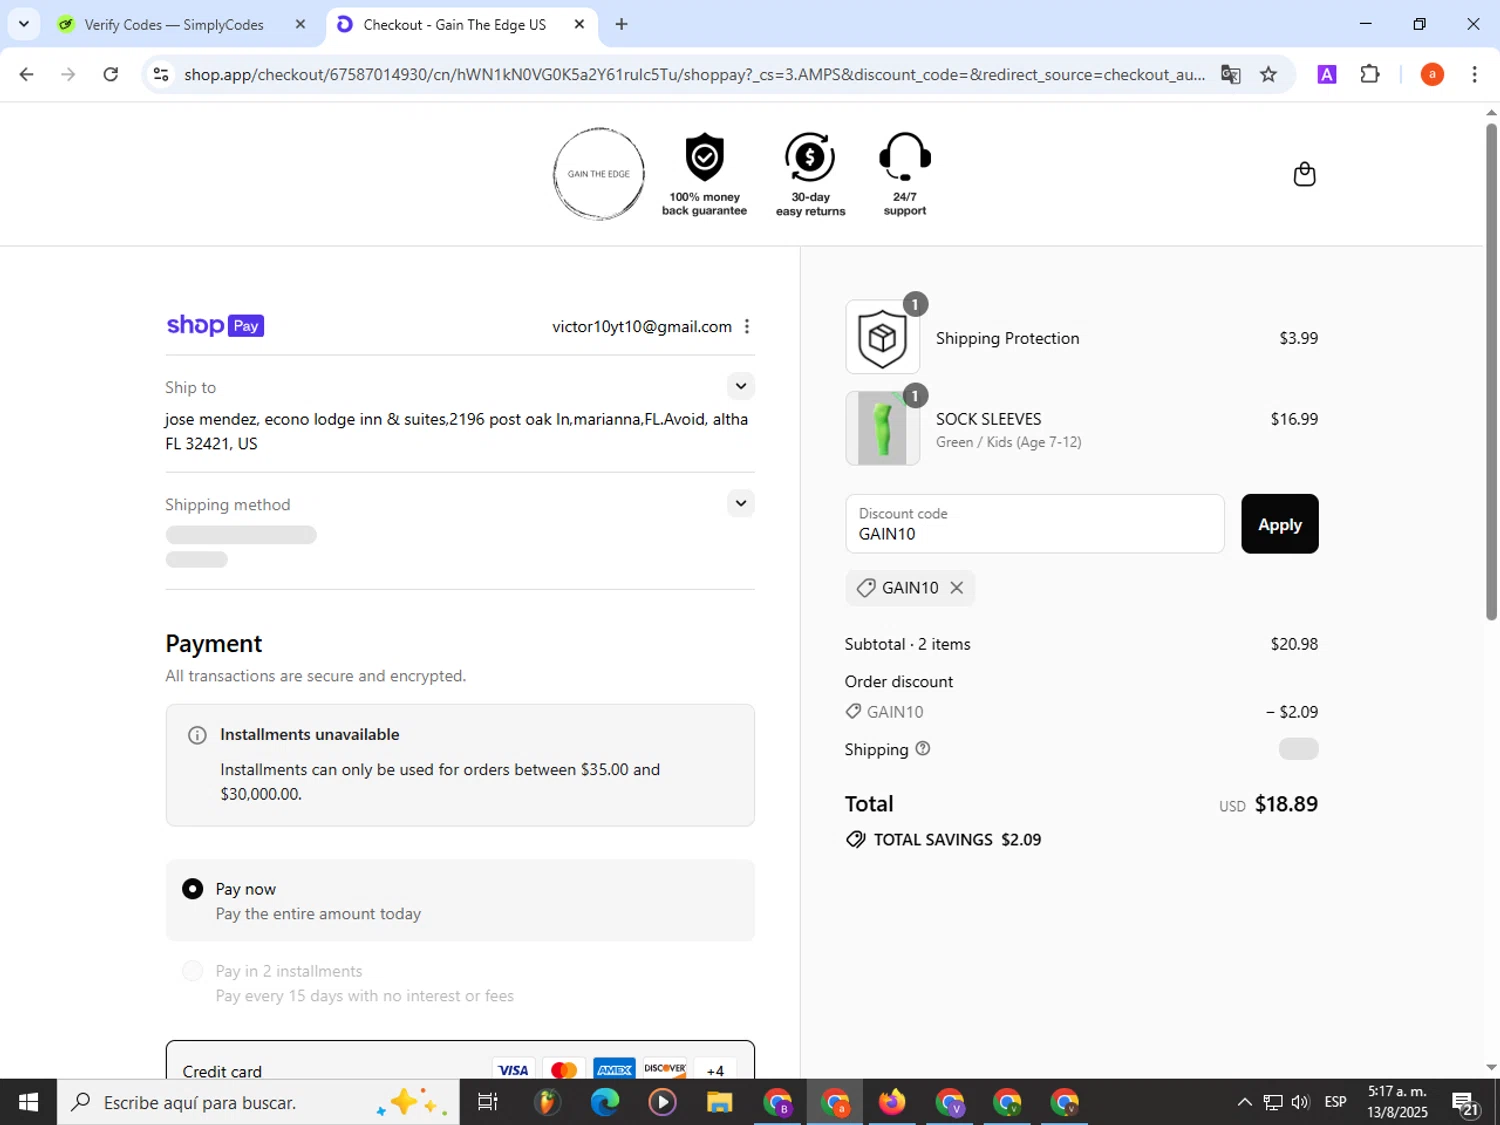Click the browser address bar URL

pyautogui.click(x=694, y=74)
